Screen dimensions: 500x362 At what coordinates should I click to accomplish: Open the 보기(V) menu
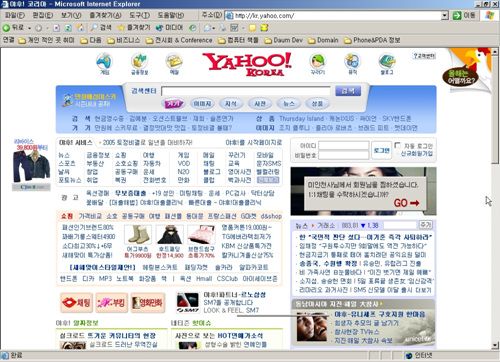pyautogui.click(x=71, y=15)
